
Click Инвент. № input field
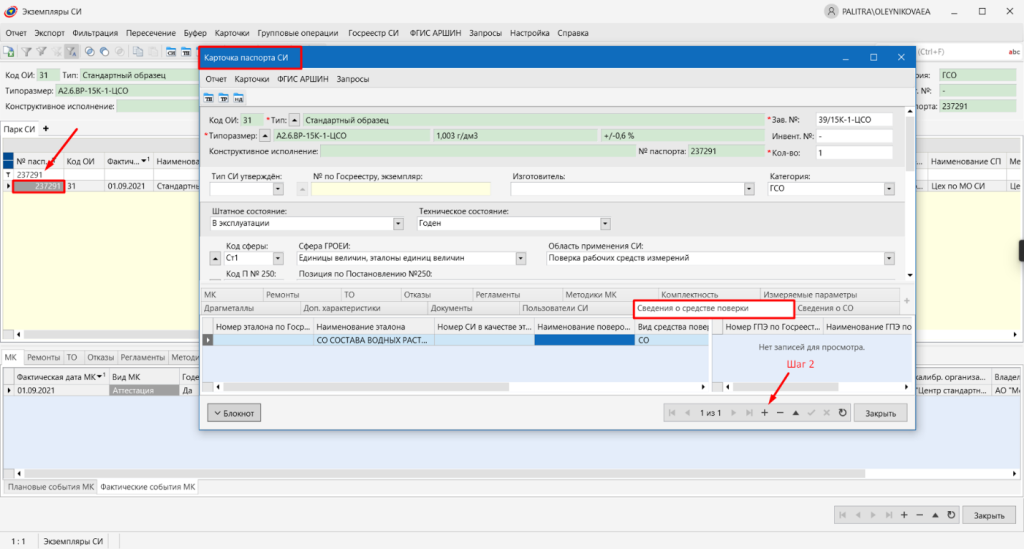[854, 136]
